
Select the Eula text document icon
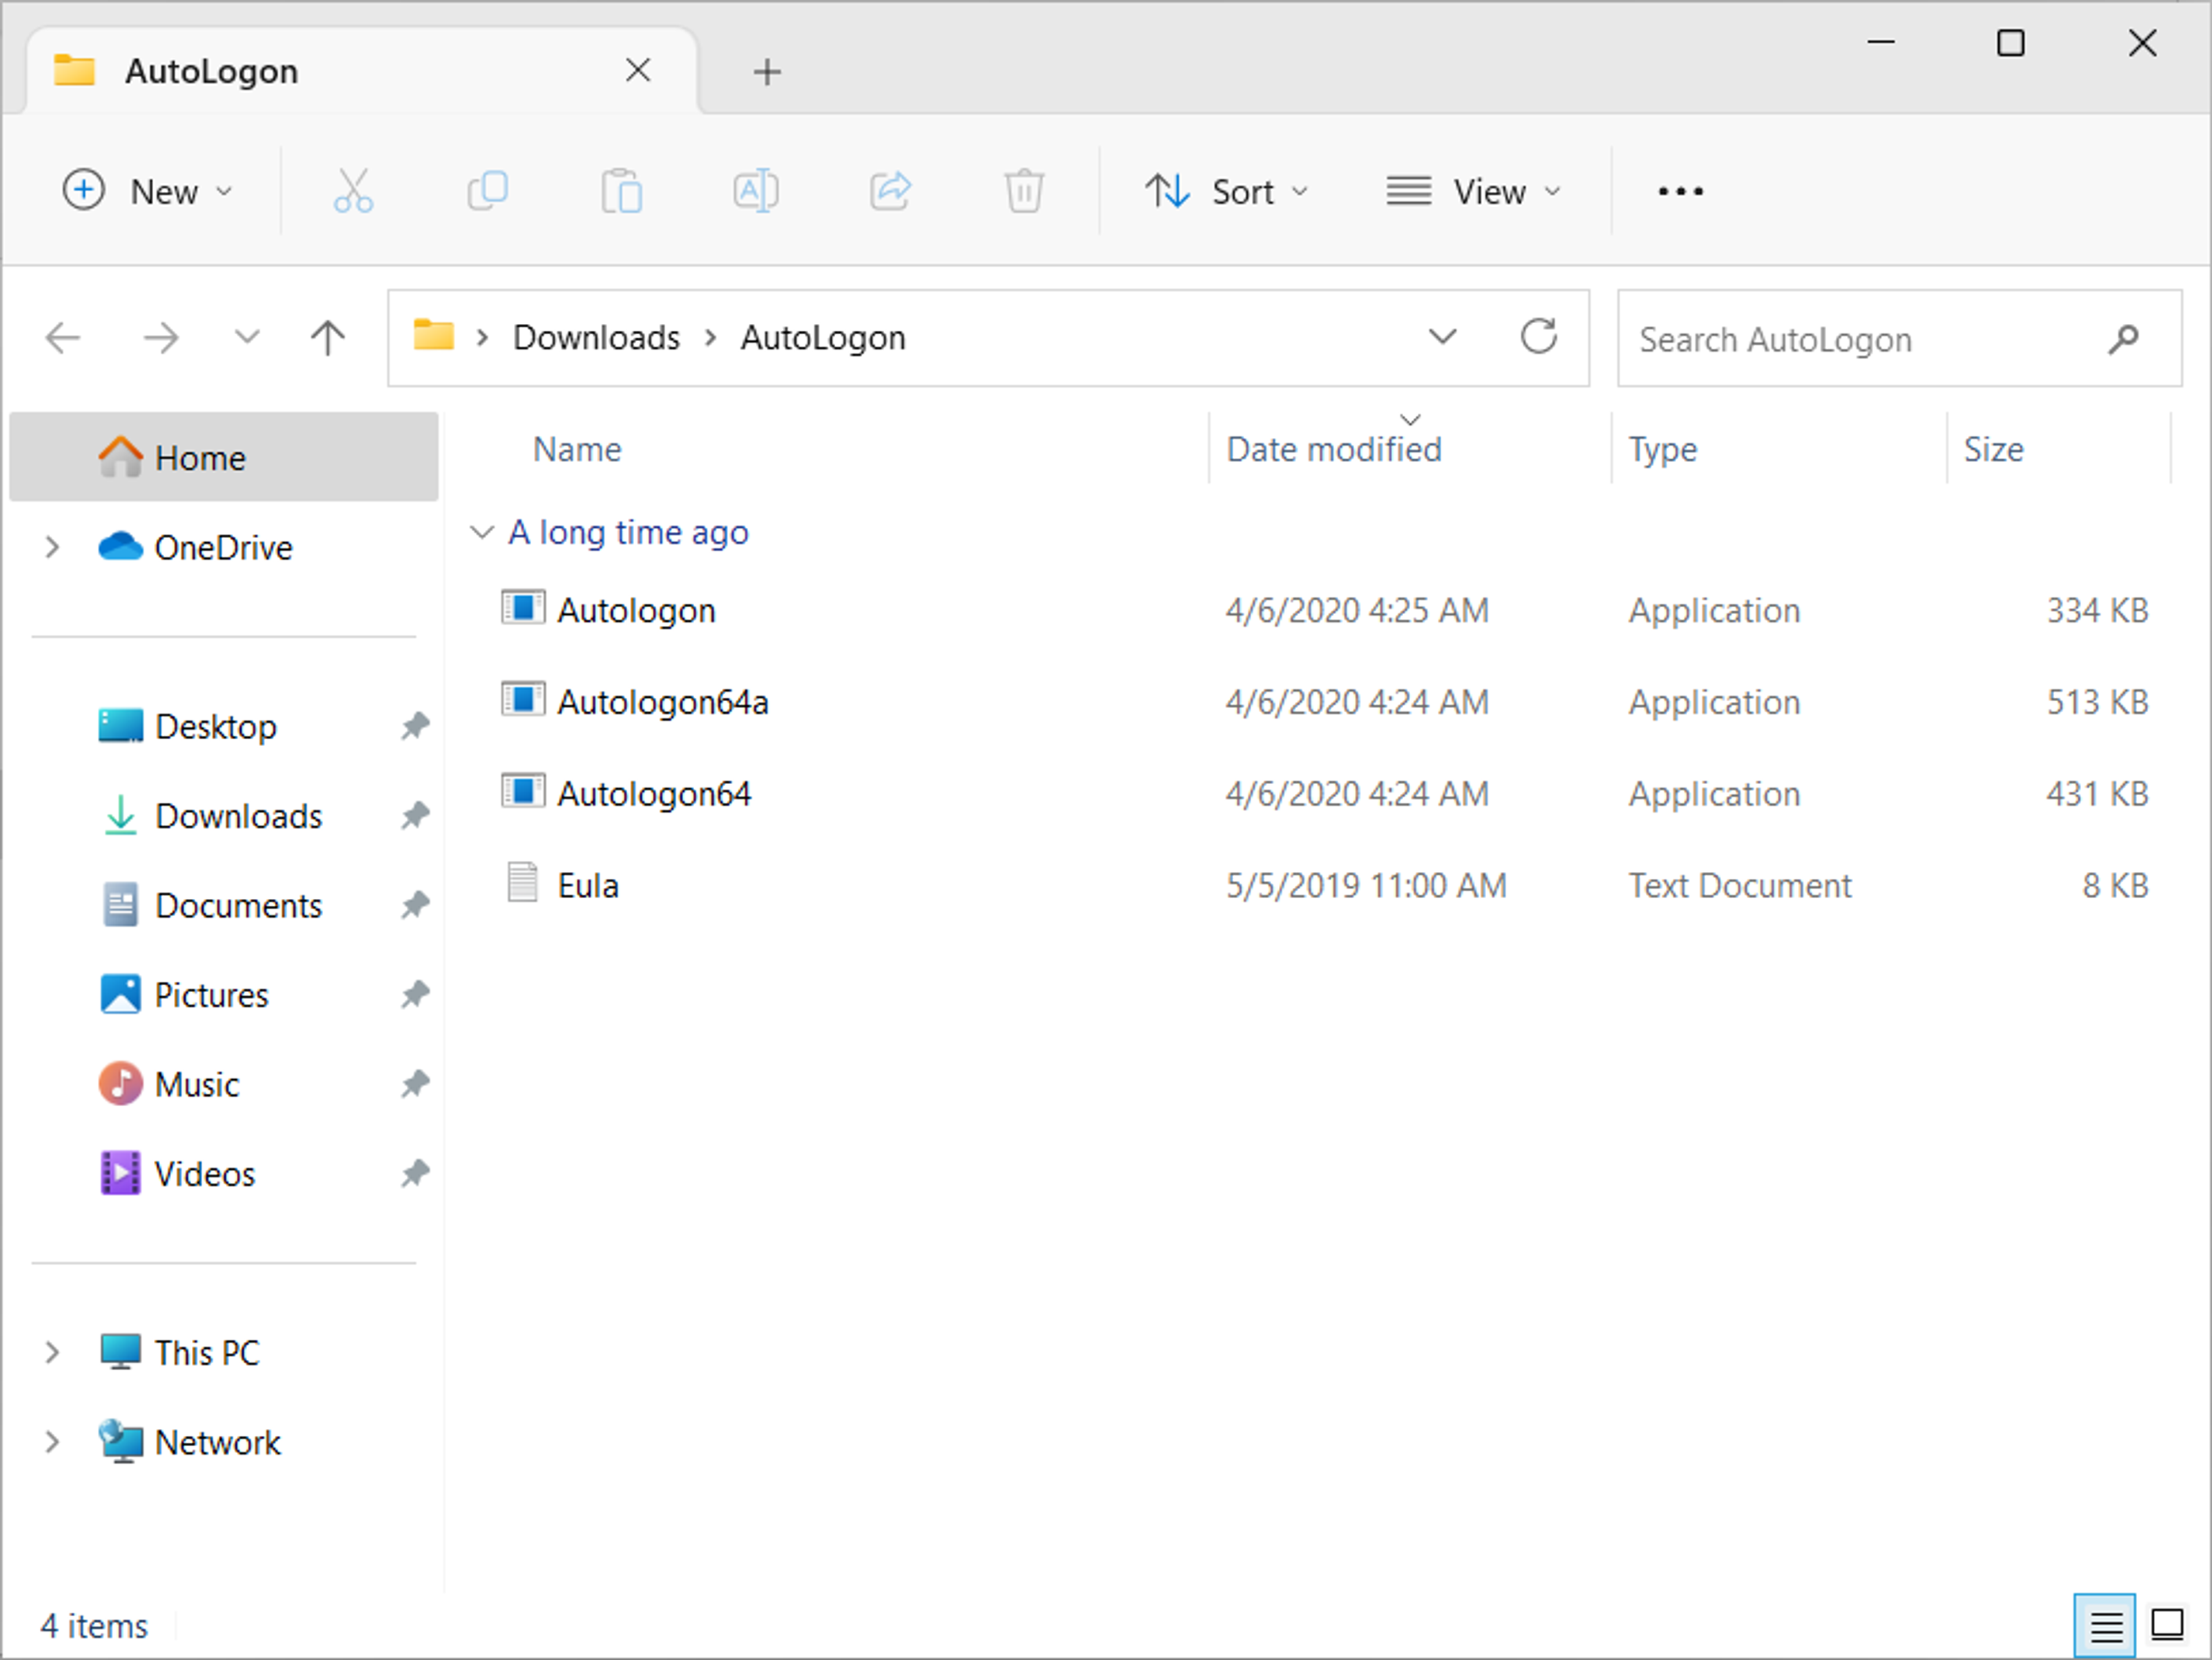tap(522, 883)
